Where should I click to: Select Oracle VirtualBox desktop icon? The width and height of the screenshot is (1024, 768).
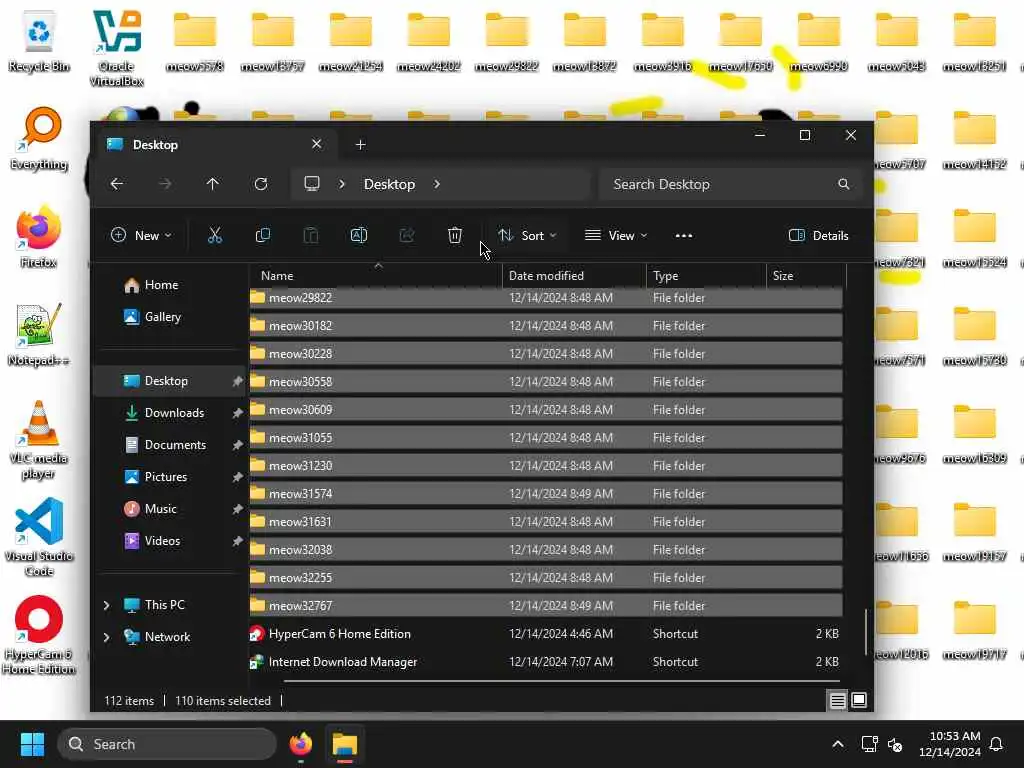click(x=117, y=49)
